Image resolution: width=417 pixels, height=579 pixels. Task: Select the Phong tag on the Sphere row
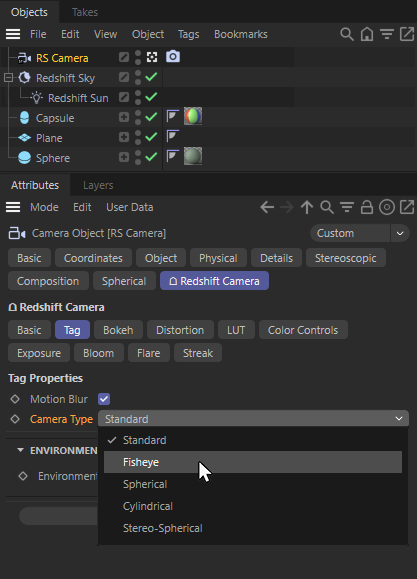tap(172, 156)
